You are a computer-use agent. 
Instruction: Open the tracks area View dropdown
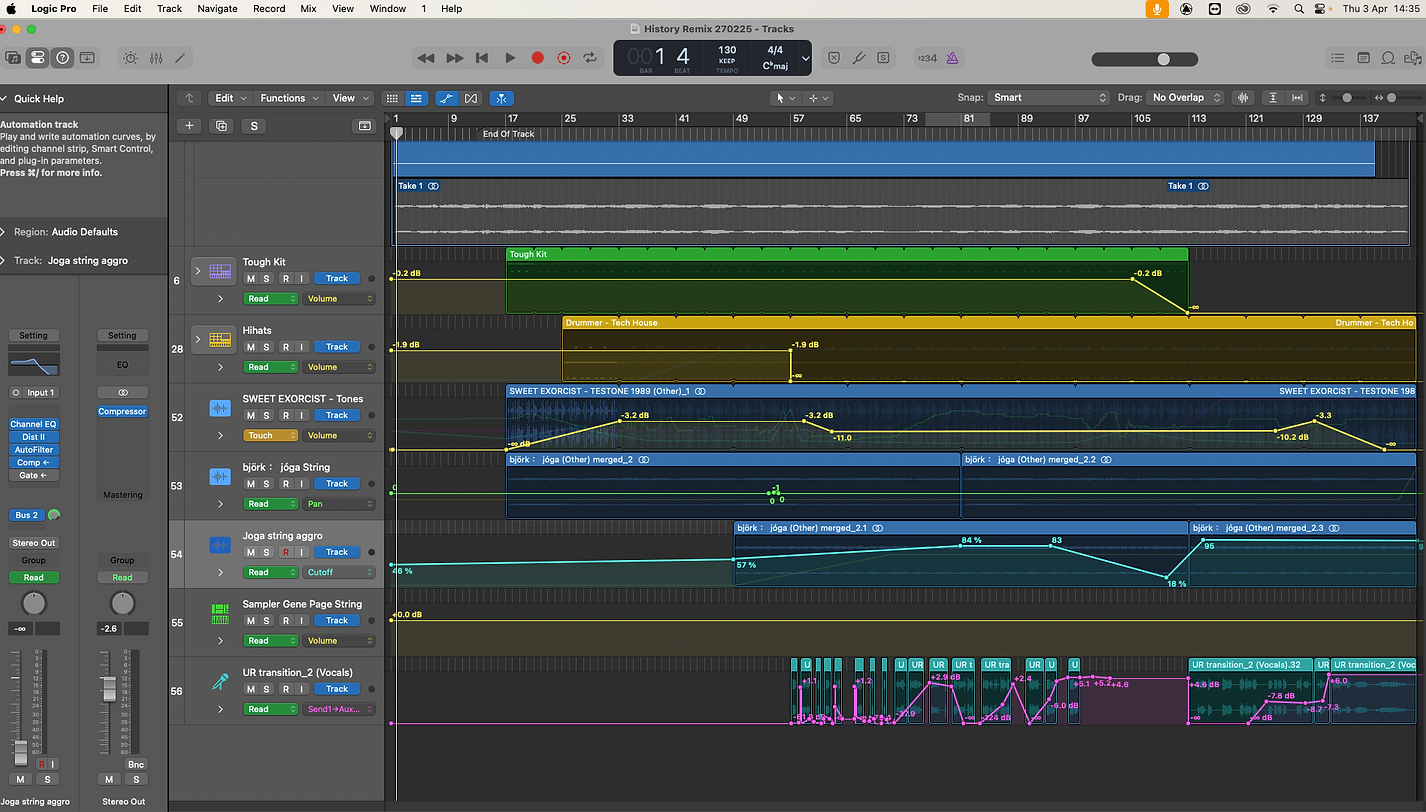(350, 98)
